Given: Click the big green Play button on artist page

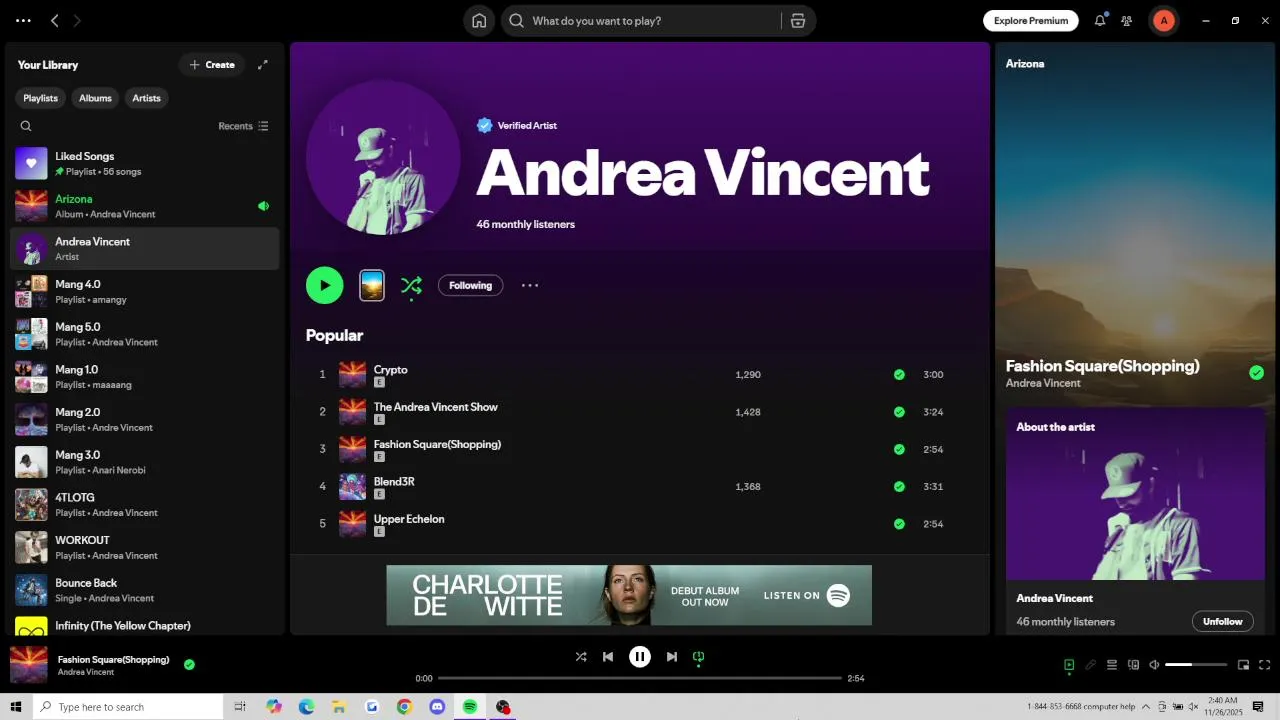Looking at the screenshot, I should point(324,285).
